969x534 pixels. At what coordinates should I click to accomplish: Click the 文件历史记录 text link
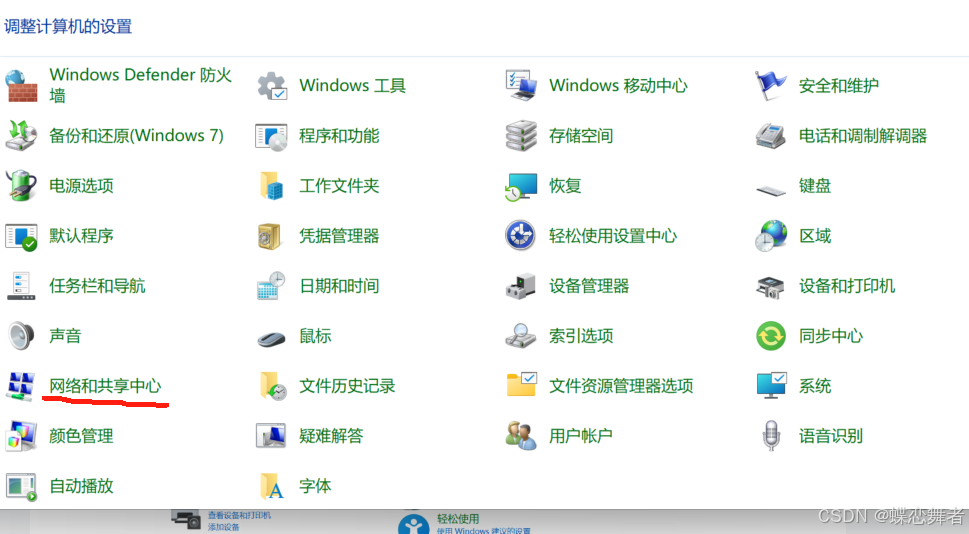click(x=347, y=386)
